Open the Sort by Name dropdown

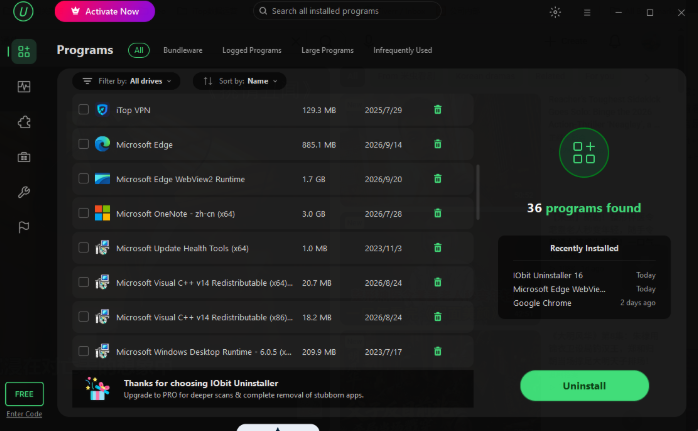239,81
